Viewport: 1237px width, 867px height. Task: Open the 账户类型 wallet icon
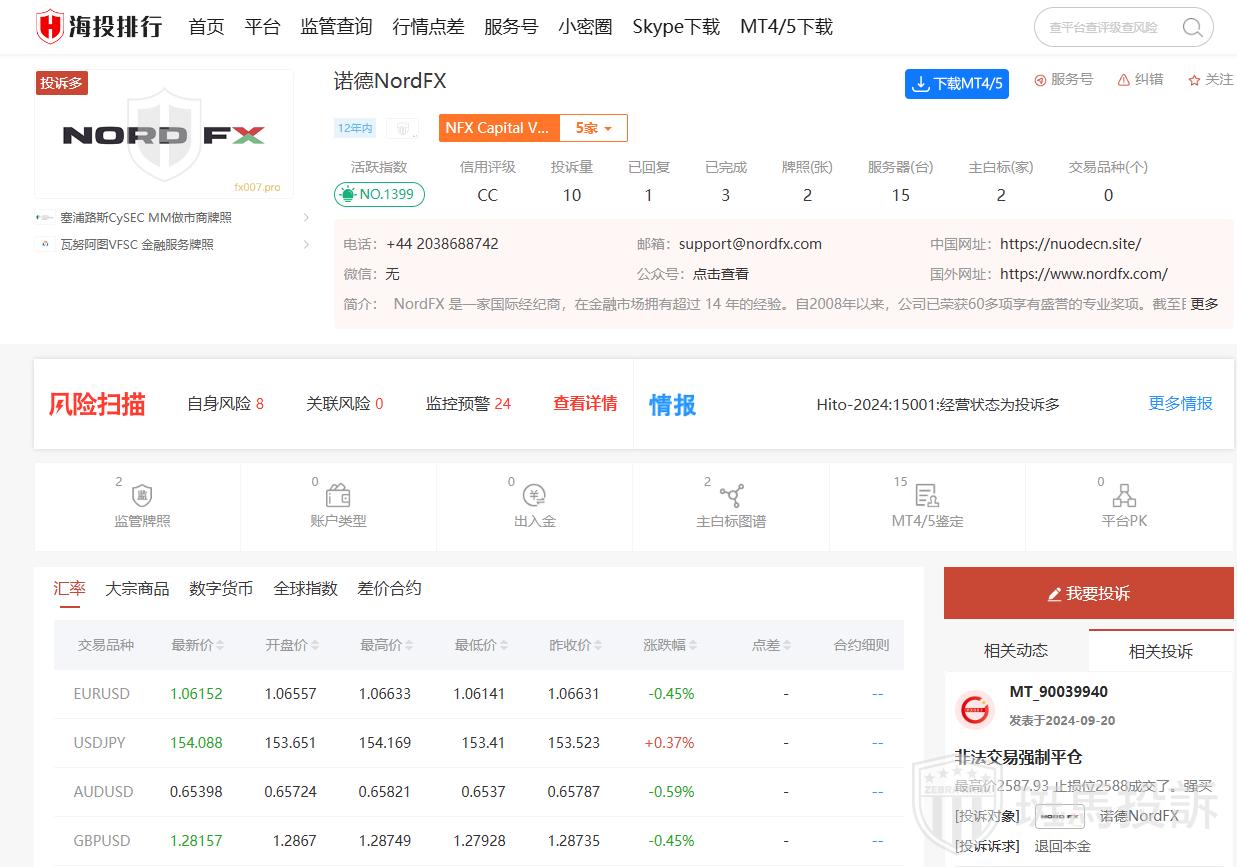click(x=338, y=496)
